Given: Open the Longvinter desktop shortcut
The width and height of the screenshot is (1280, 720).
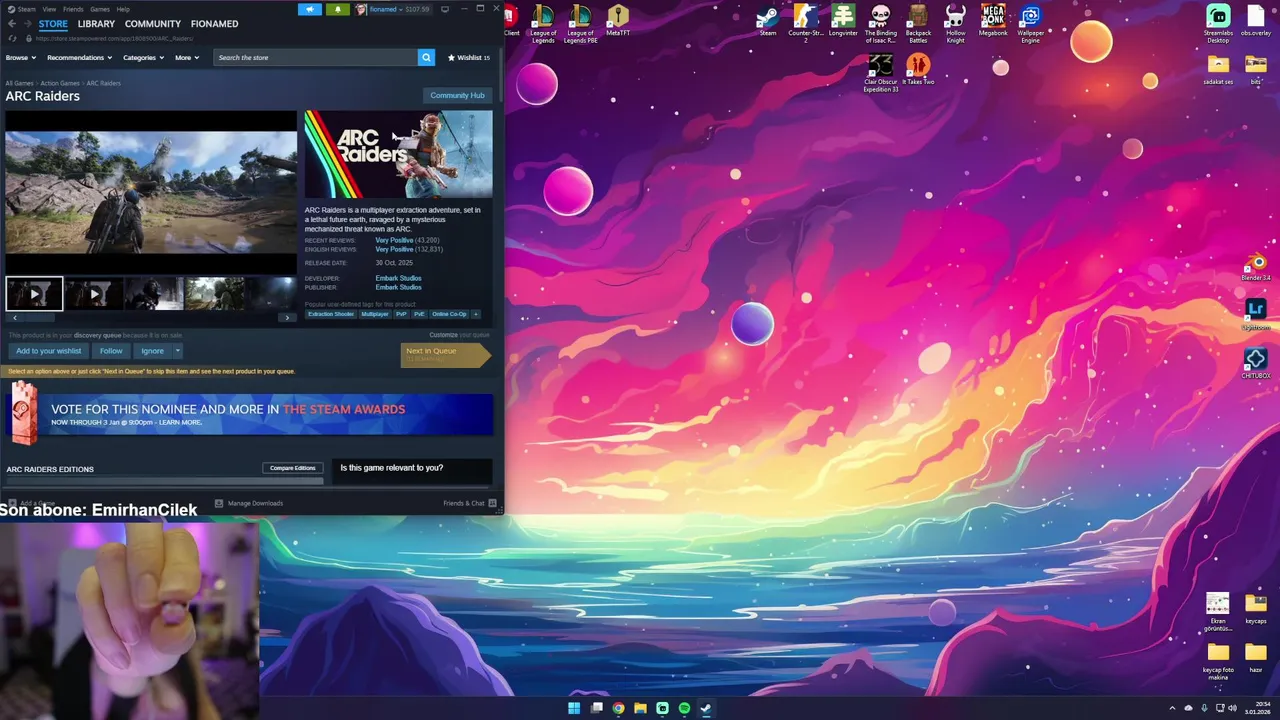Looking at the screenshot, I should point(843,20).
